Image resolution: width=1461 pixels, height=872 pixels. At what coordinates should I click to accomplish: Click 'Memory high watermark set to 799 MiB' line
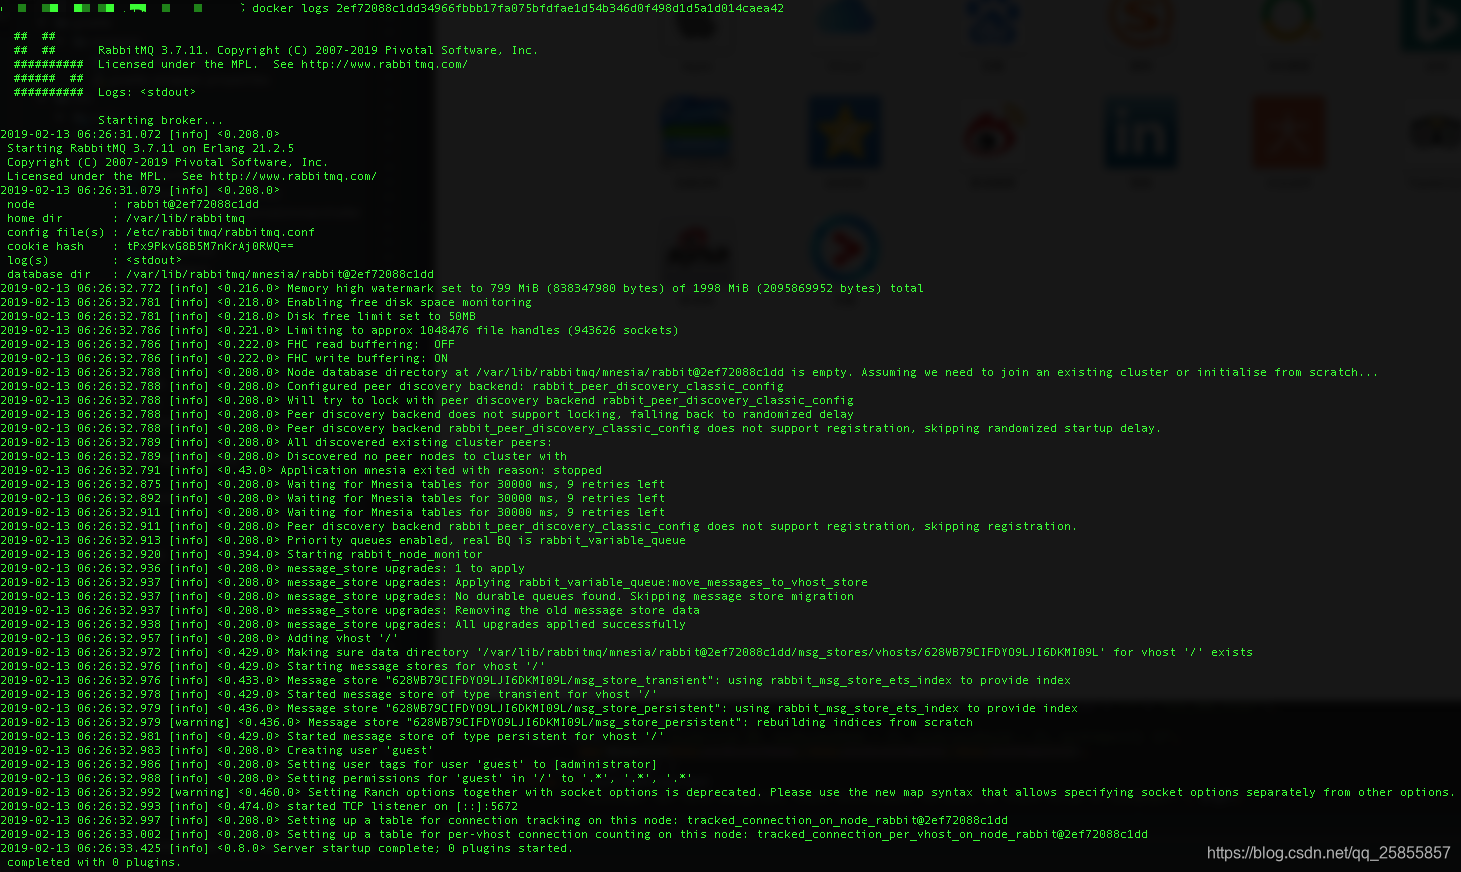pyautogui.click(x=462, y=288)
